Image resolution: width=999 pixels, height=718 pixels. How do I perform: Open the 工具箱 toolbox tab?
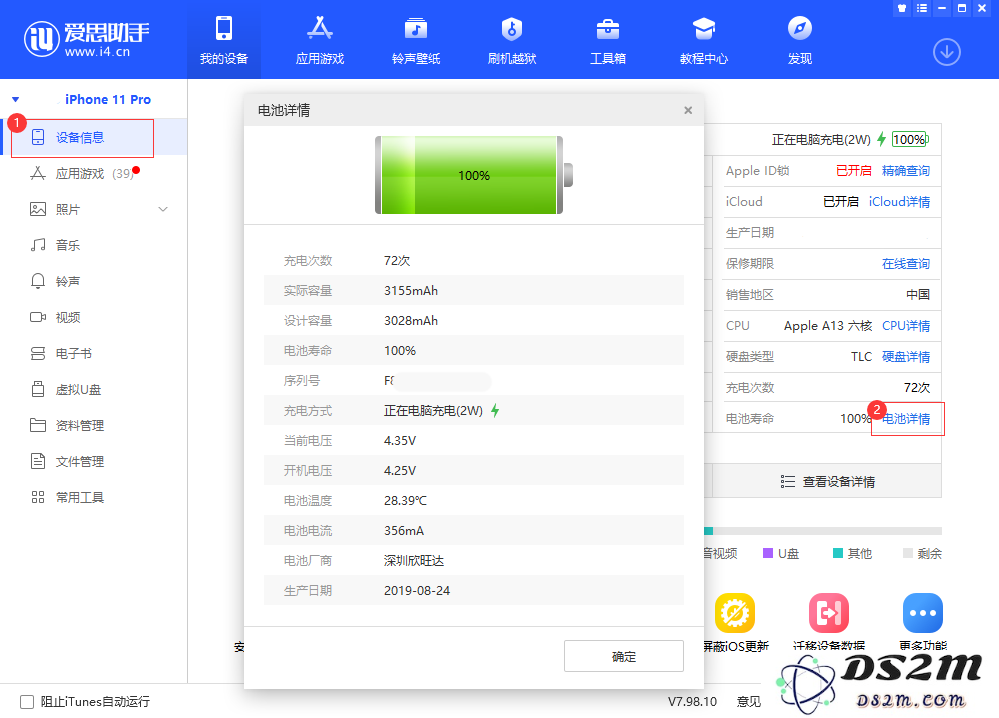tap(608, 41)
